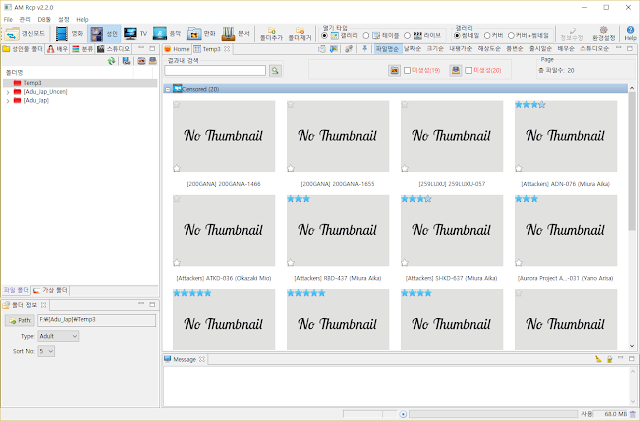Collapse the Censored (20) group
This screenshot has width=640, height=421.
(168, 89)
